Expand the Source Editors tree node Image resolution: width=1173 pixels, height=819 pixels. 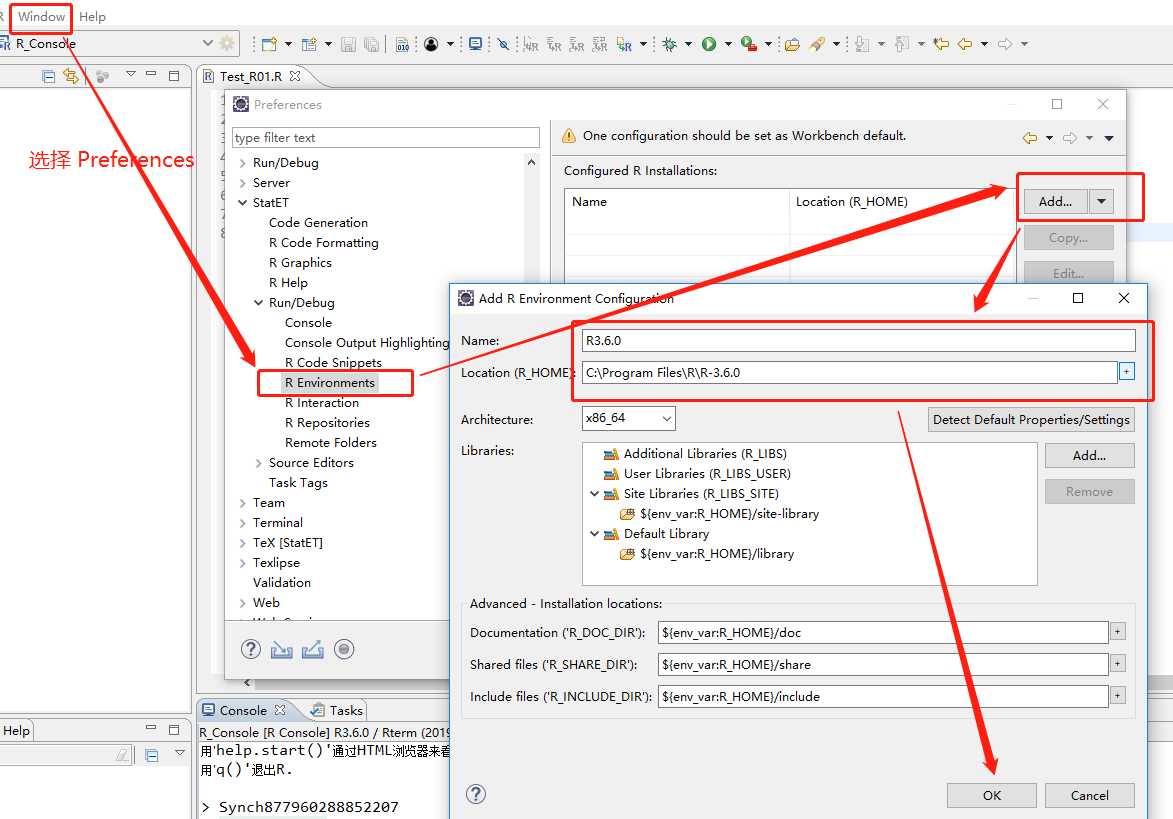(x=258, y=463)
